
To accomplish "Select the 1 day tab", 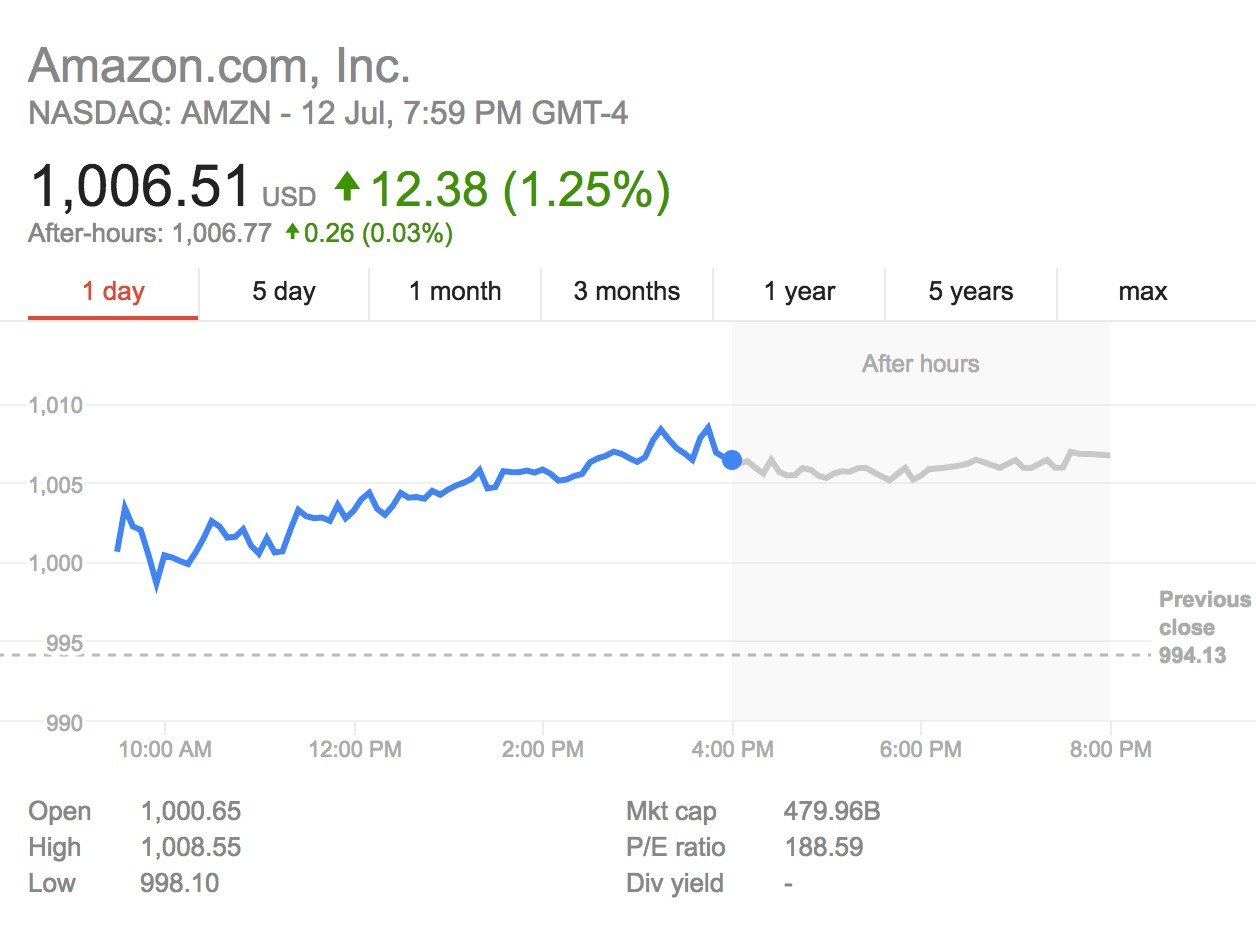I will [x=113, y=292].
